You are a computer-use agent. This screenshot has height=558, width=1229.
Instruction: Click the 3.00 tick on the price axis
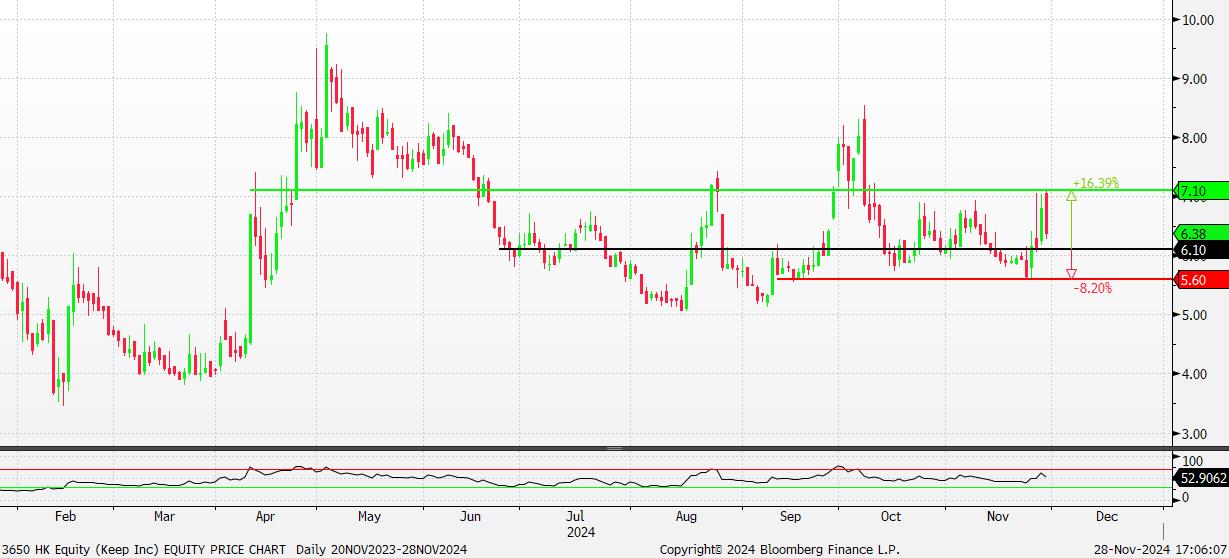point(1196,434)
